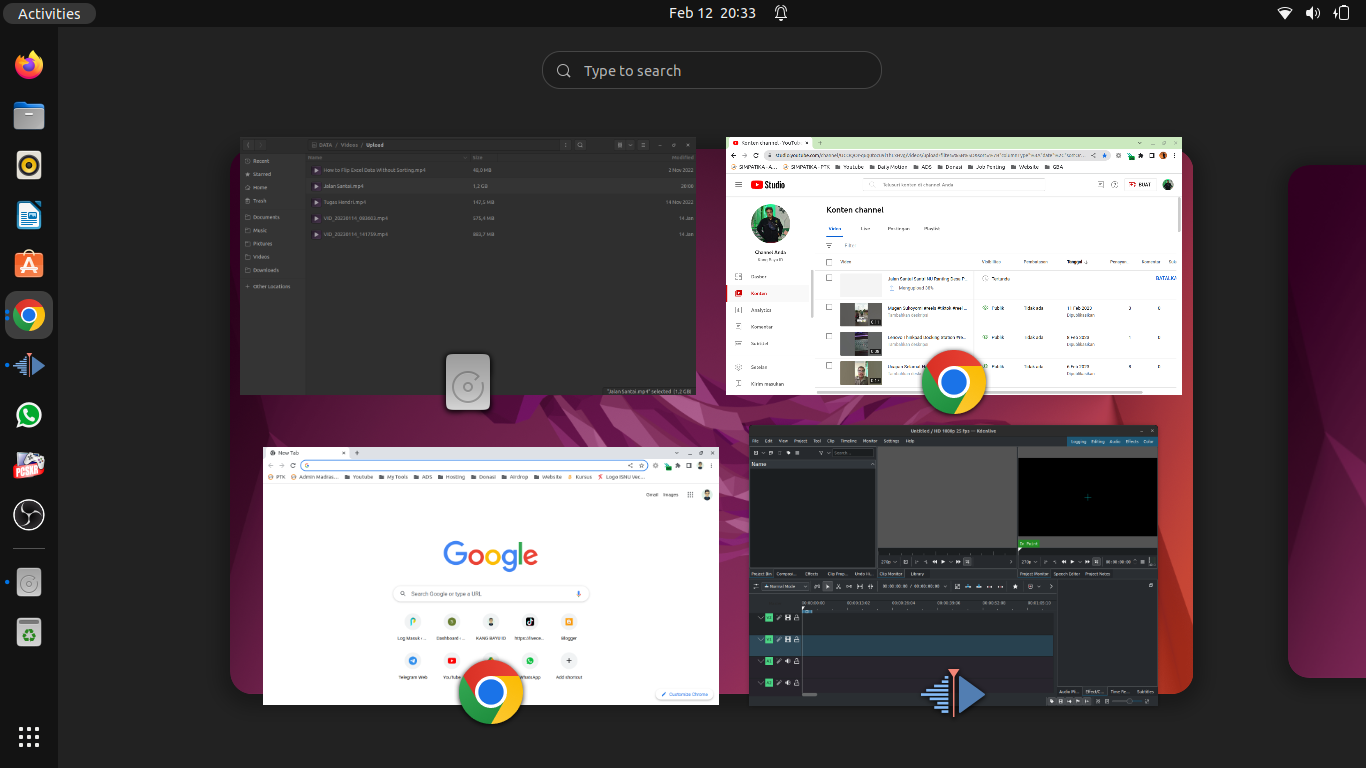Click Google search box in New Tab window
Screen dimensions: 1366x768
(x=491, y=594)
